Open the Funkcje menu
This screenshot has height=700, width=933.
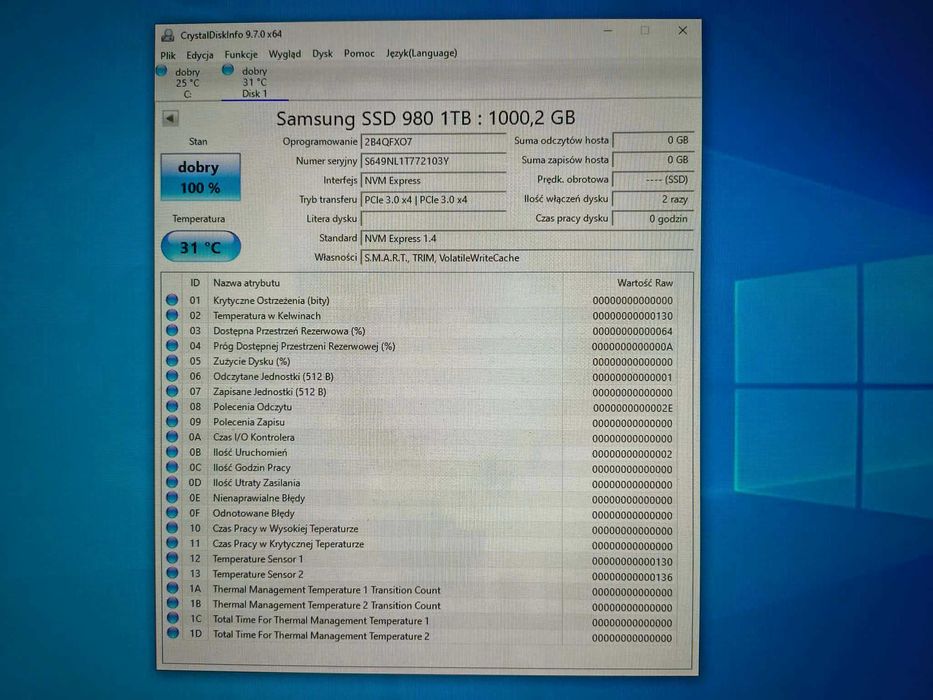[241, 54]
